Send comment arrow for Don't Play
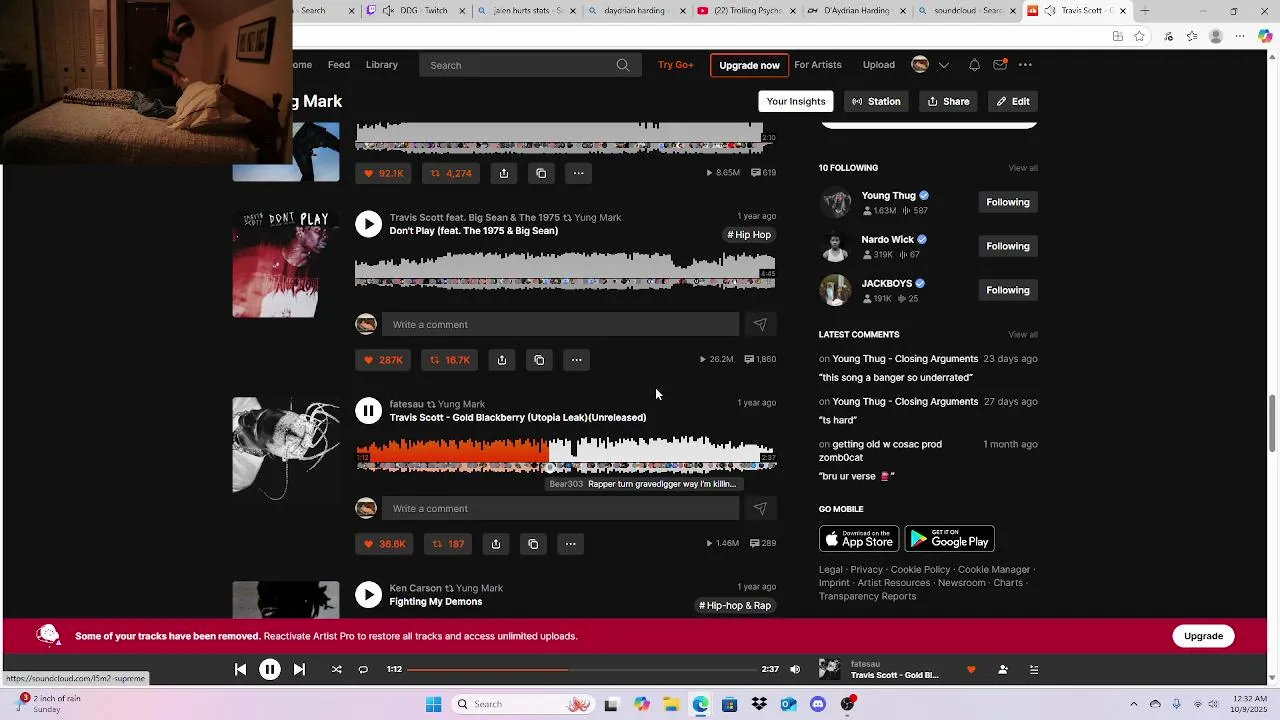This screenshot has height=720, width=1280. pos(760,324)
